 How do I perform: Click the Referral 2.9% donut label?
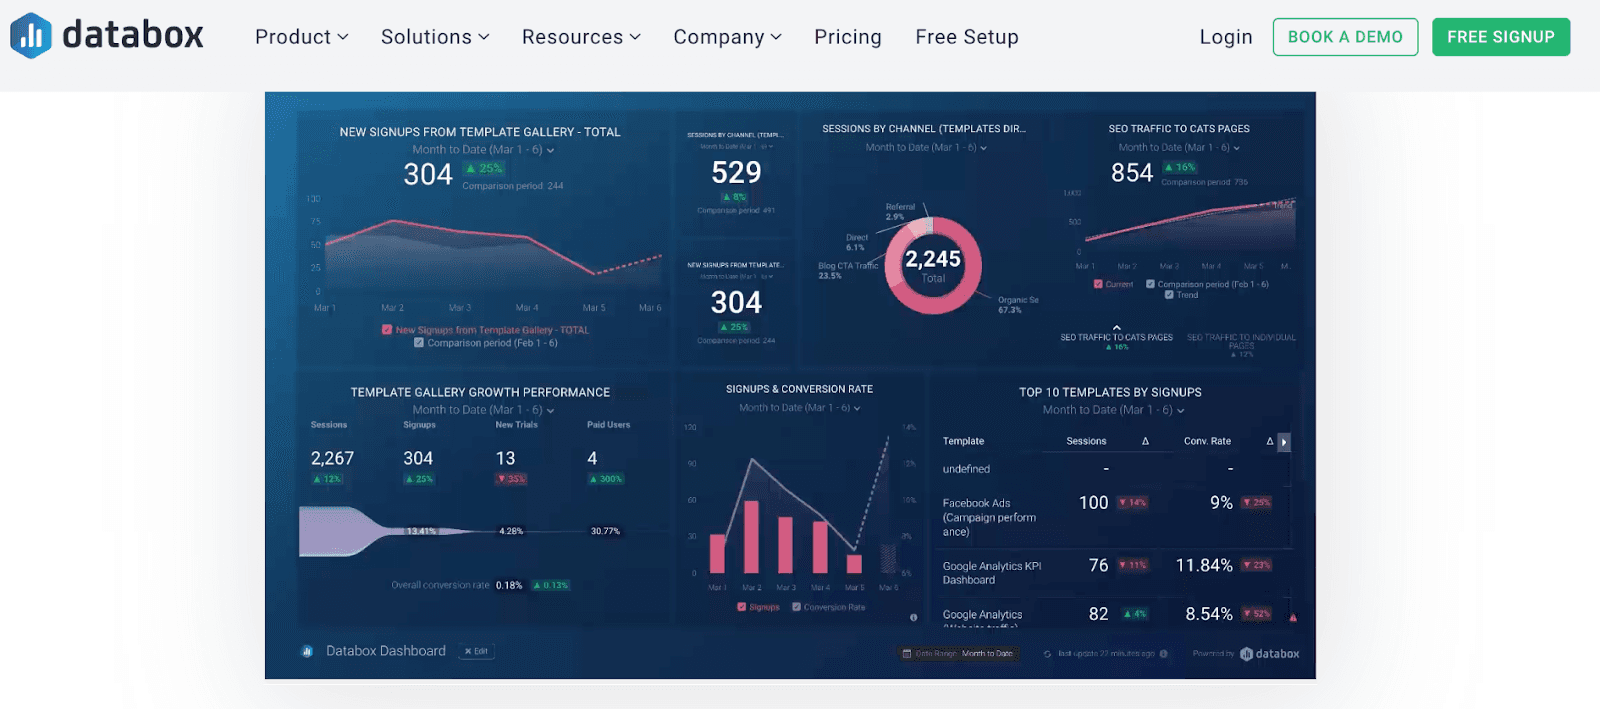[899, 212]
